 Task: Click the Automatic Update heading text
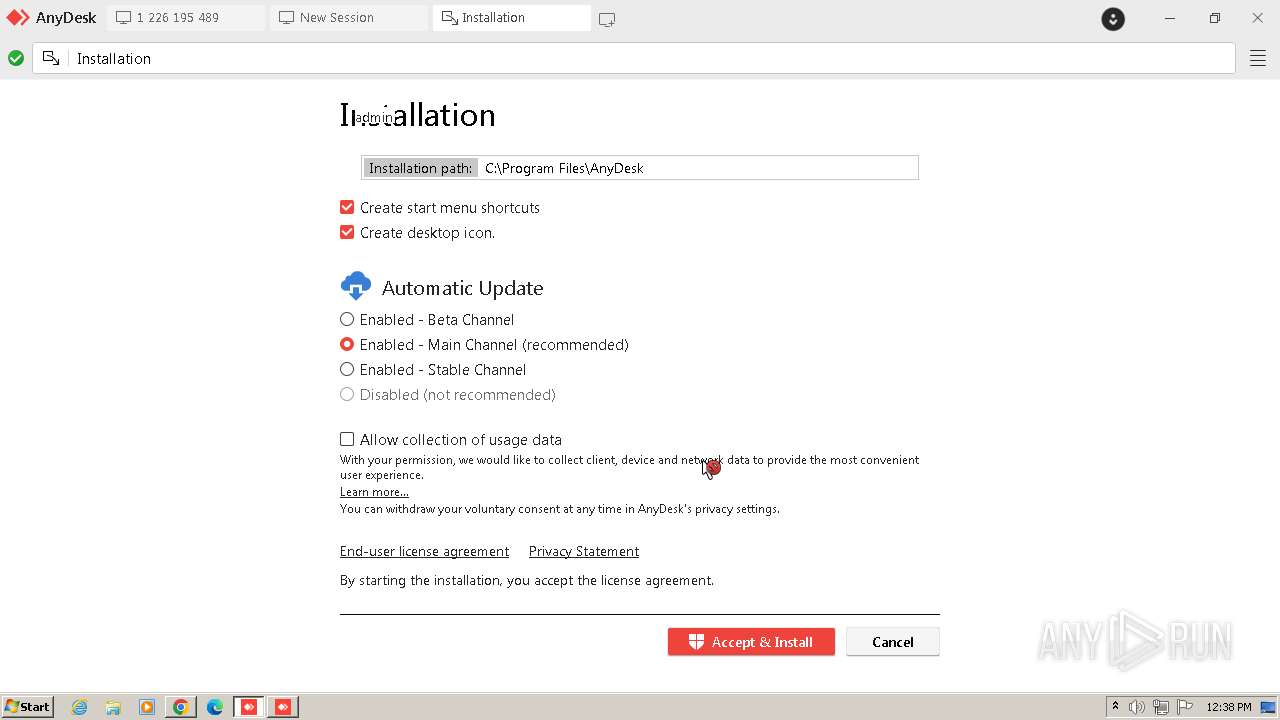click(462, 288)
